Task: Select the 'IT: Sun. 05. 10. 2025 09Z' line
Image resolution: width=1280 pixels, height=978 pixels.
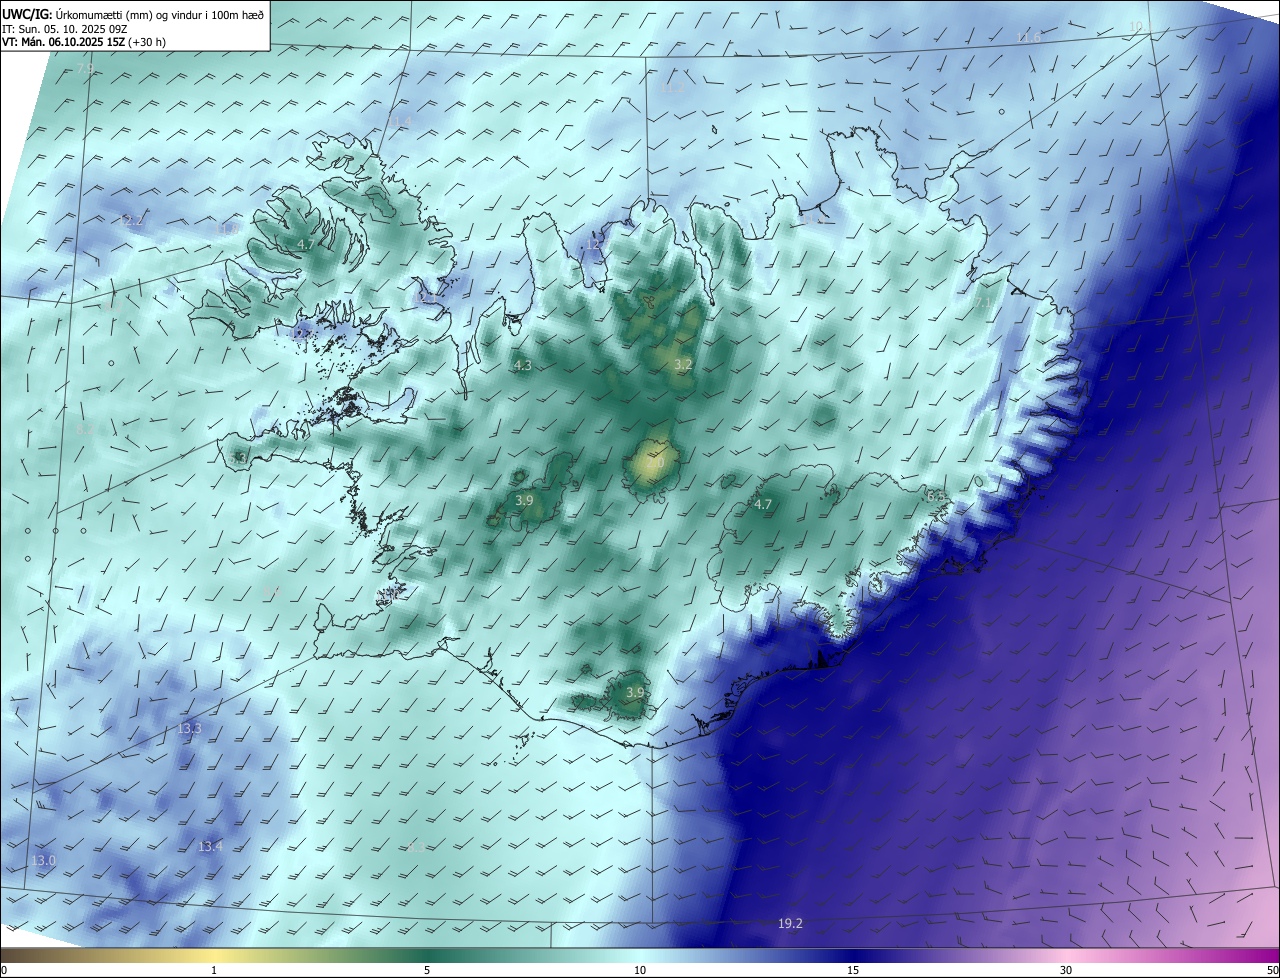Action: click(x=64, y=29)
